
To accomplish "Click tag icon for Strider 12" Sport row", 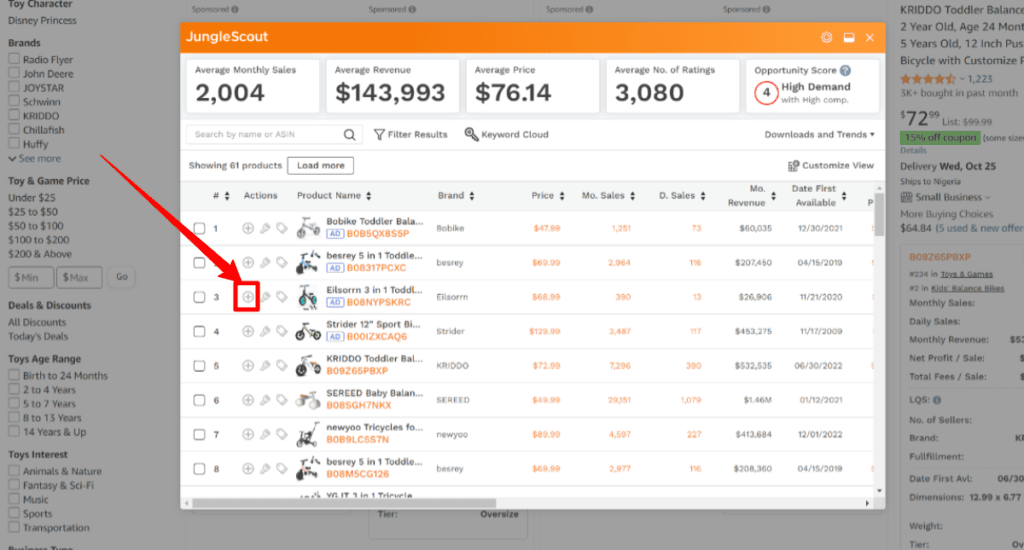I will tap(281, 331).
